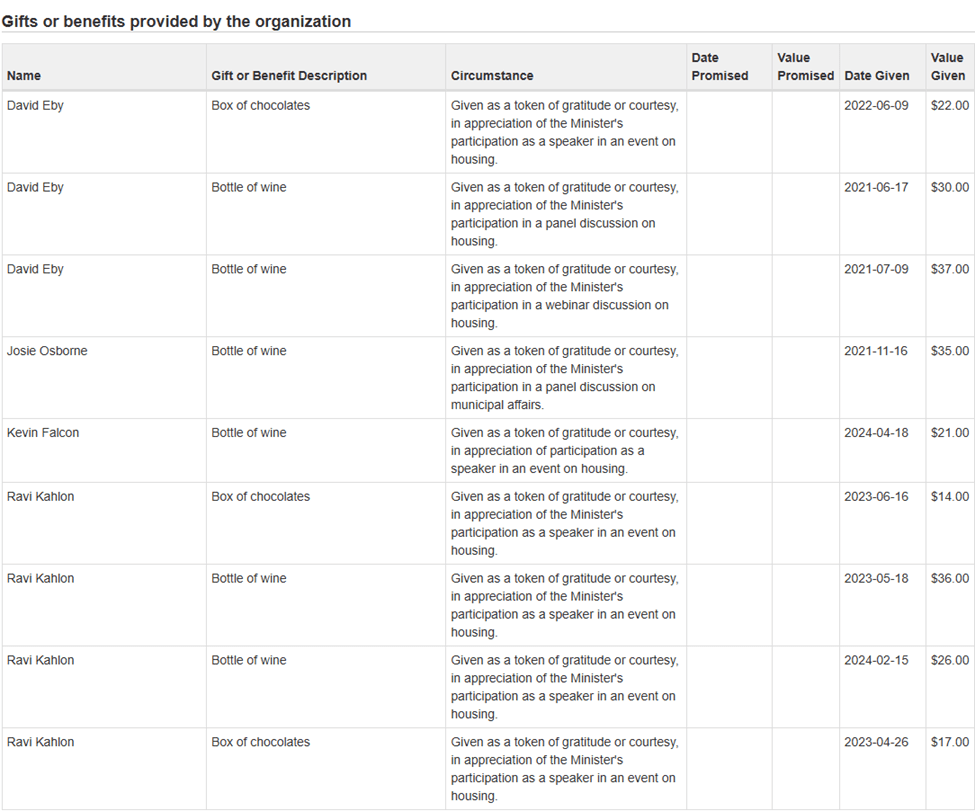Viewport: 975px width, 811px height.
Task: Click the Value Given column header
Action: click(x=947, y=67)
